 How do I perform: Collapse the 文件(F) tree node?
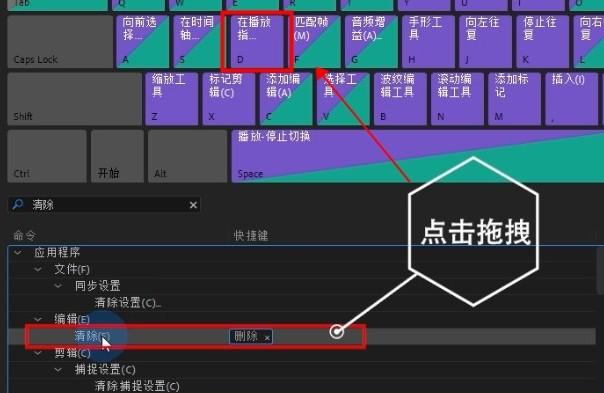[x=38, y=269]
